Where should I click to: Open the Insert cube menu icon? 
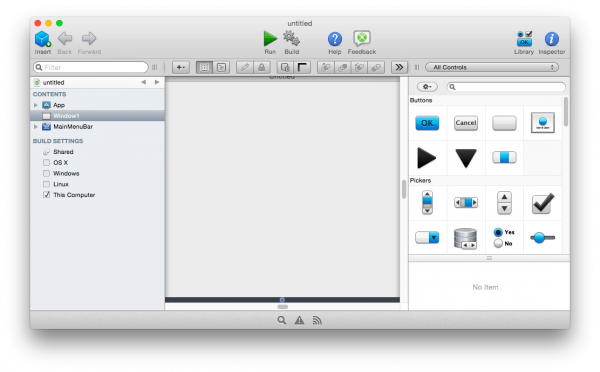(x=42, y=39)
